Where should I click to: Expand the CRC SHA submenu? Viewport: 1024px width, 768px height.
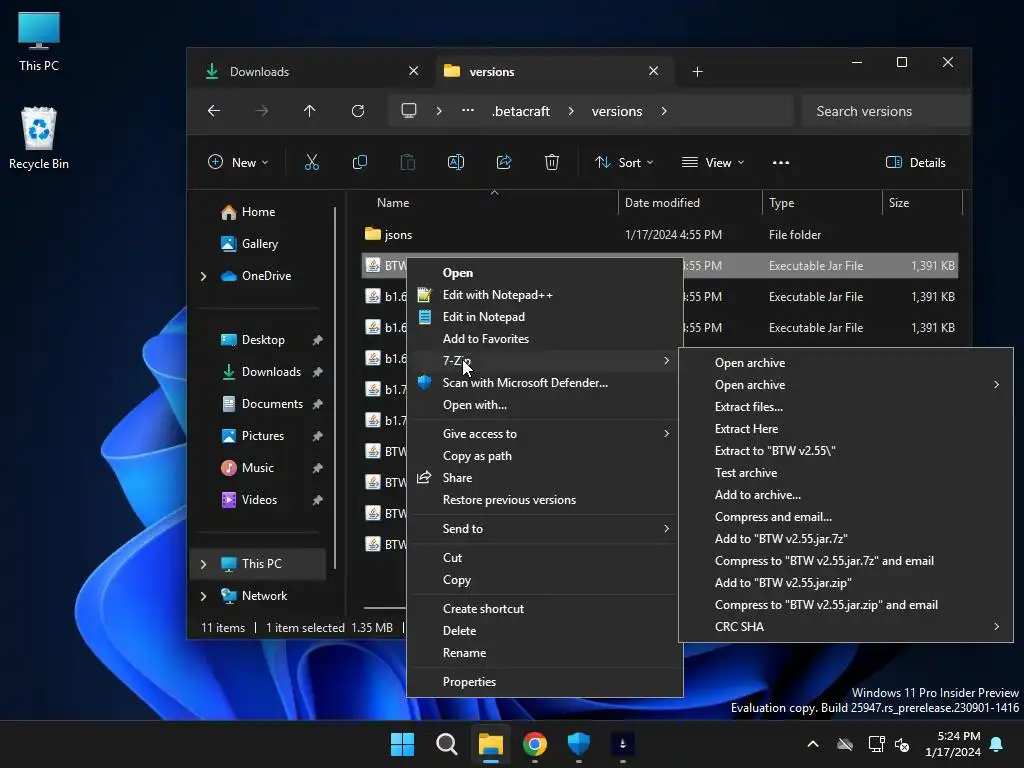coord(846,627)
